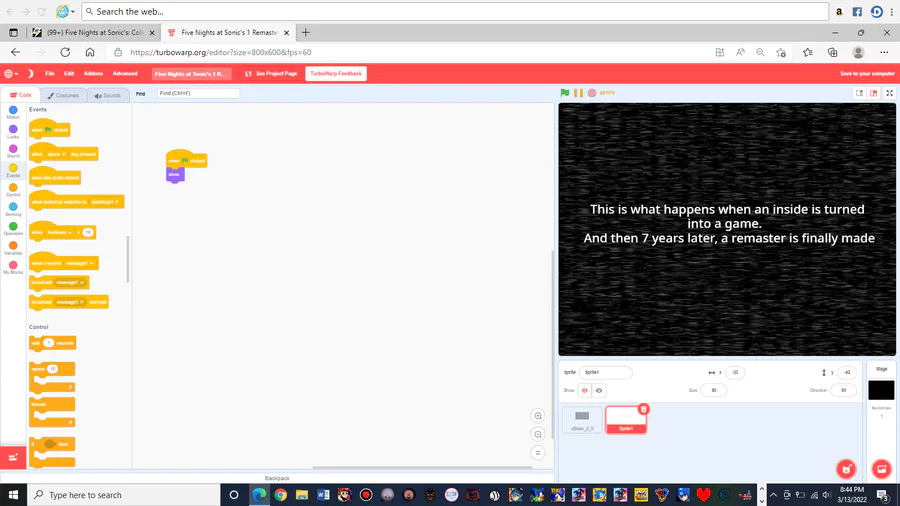900x506 pixels.
Task: Click the purple show block in workspace
Action: [x=175, y=174]
